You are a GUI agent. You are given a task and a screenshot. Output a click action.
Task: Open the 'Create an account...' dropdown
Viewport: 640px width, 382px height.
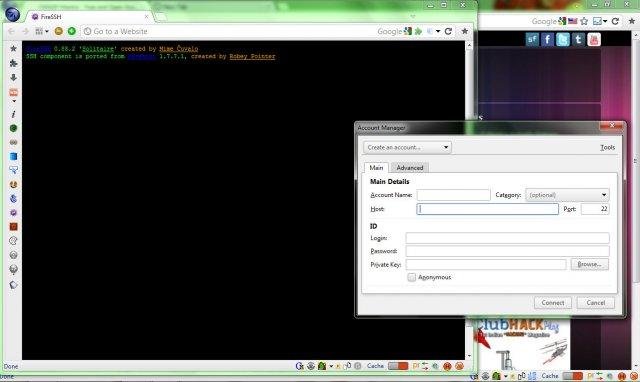[407, 147]
